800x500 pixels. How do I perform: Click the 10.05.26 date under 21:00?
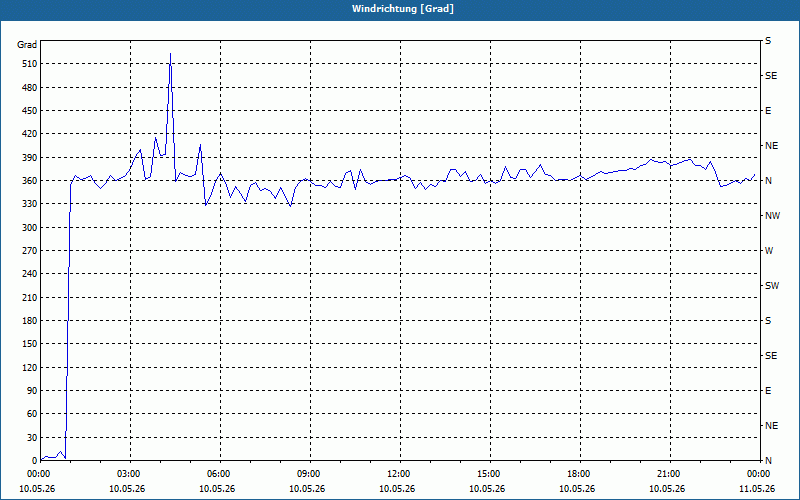(x=667, y=489)
